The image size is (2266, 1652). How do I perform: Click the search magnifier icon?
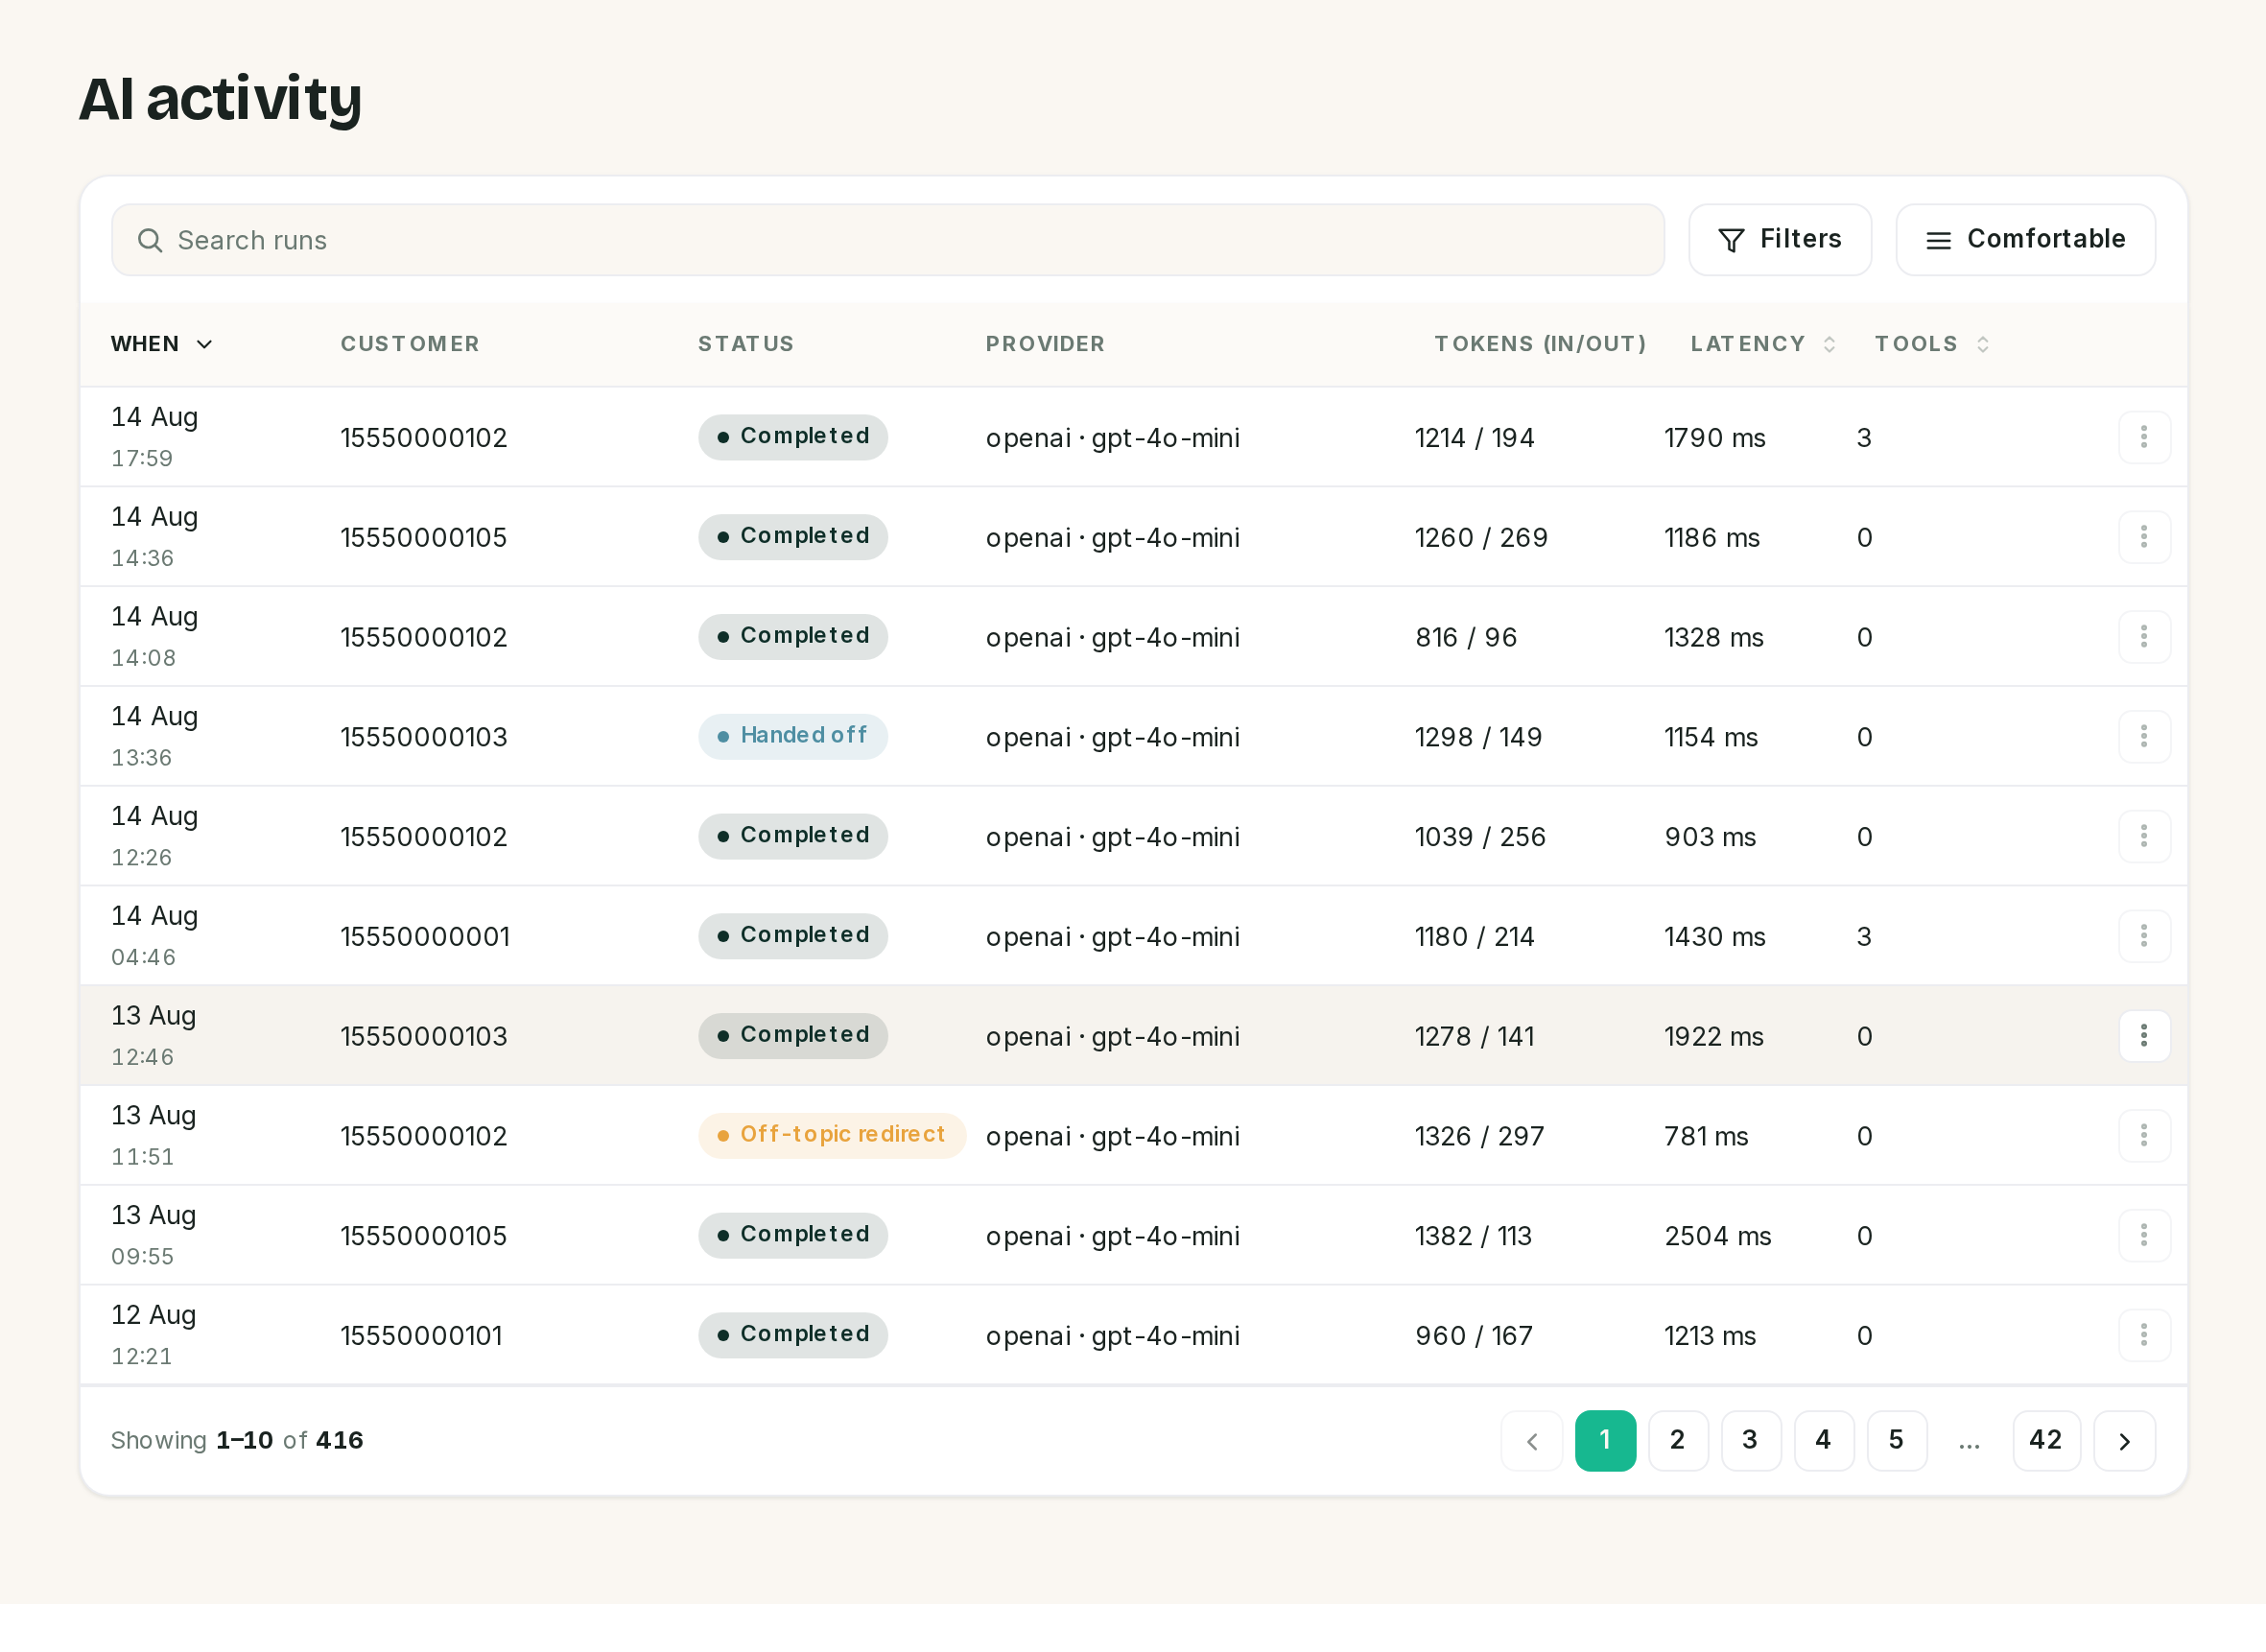[x=150, y=240]
